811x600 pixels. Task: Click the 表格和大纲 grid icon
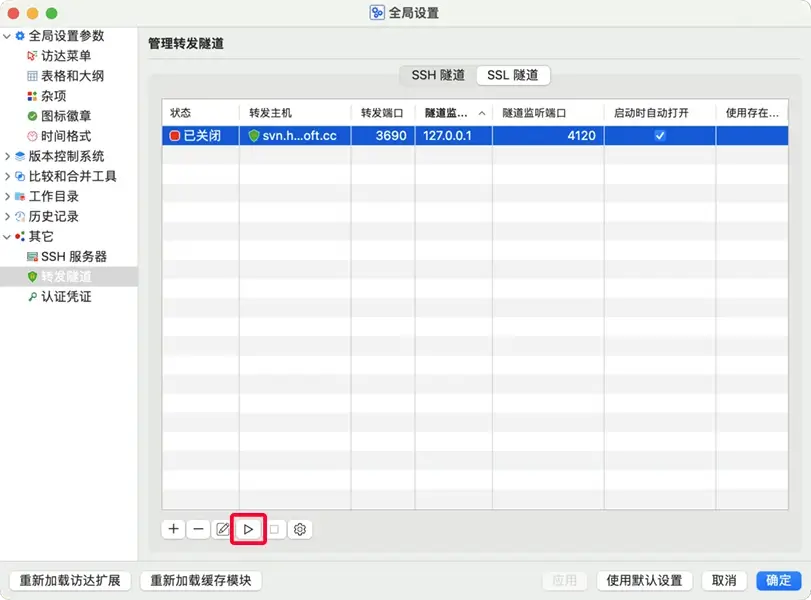point(33,76)
